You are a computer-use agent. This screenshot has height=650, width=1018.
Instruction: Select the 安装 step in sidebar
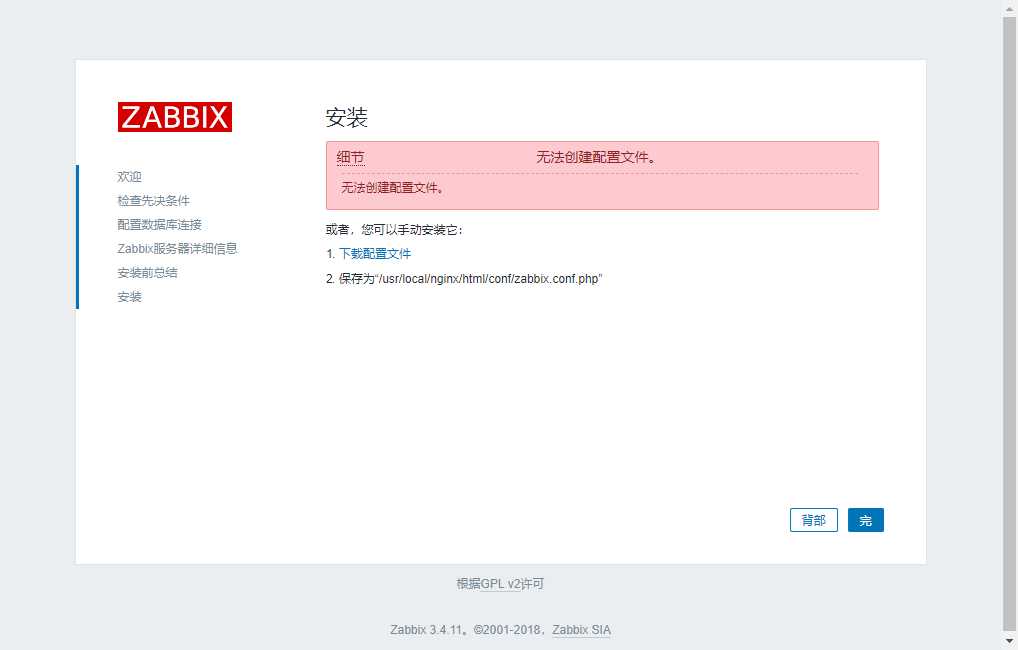(129, 297)
